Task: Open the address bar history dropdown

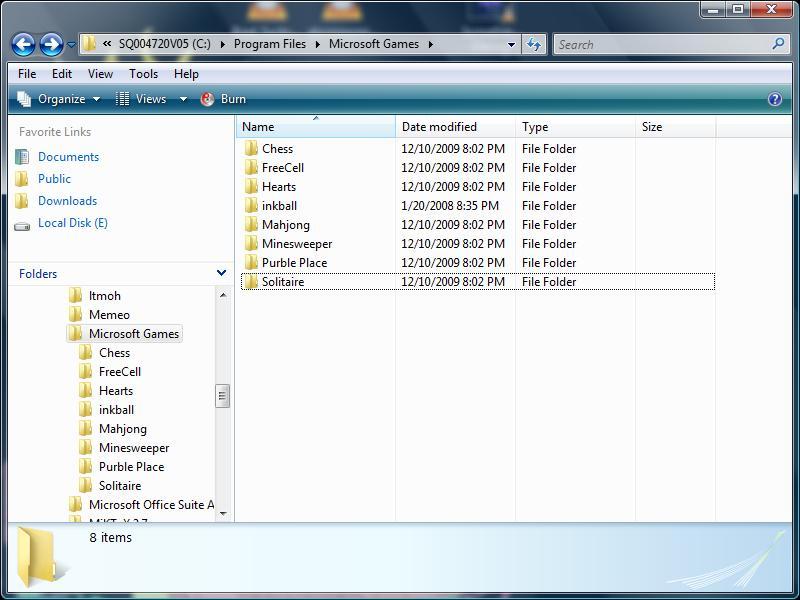Action: 511,44
